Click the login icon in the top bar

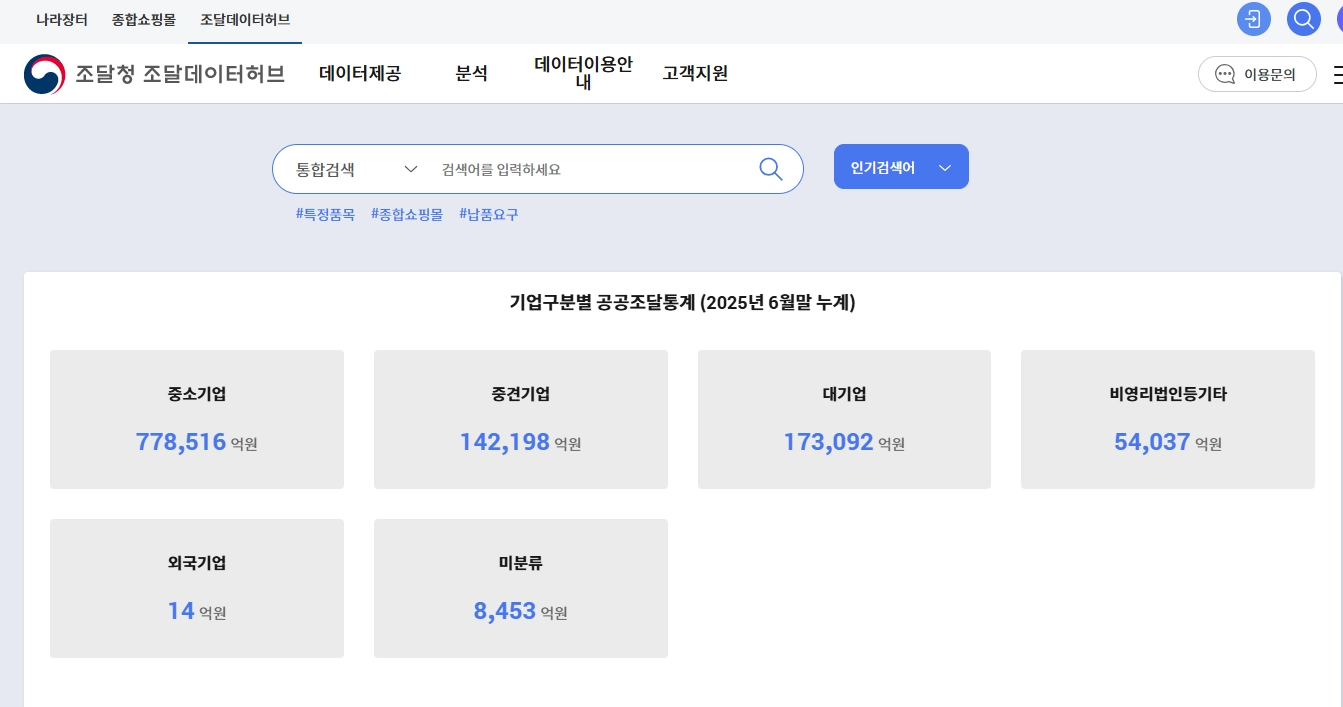[1253, 19]
